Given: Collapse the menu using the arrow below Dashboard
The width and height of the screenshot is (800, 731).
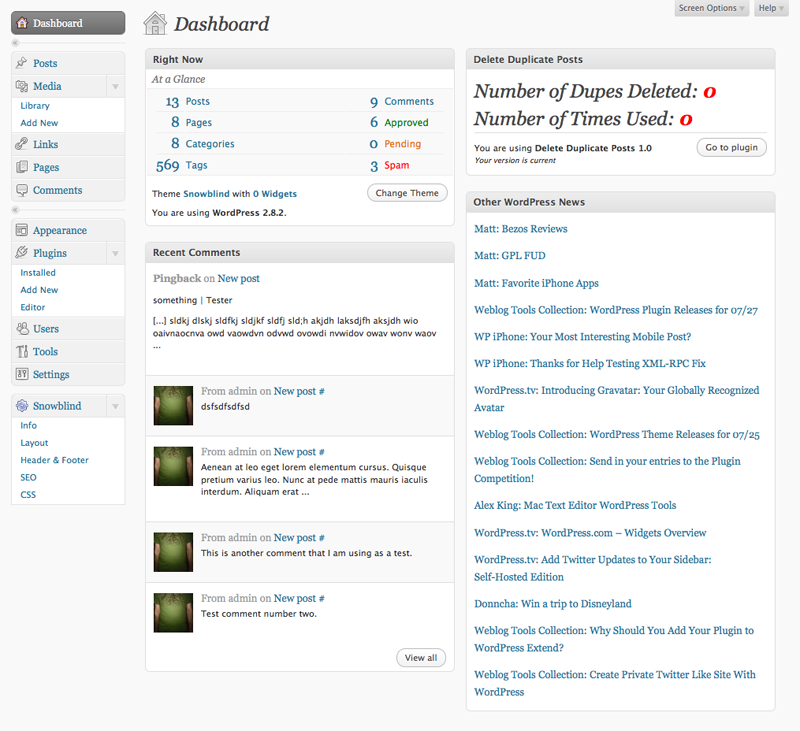Looking at the screenshot, I should pyautogui.click(x=16, y=43).
